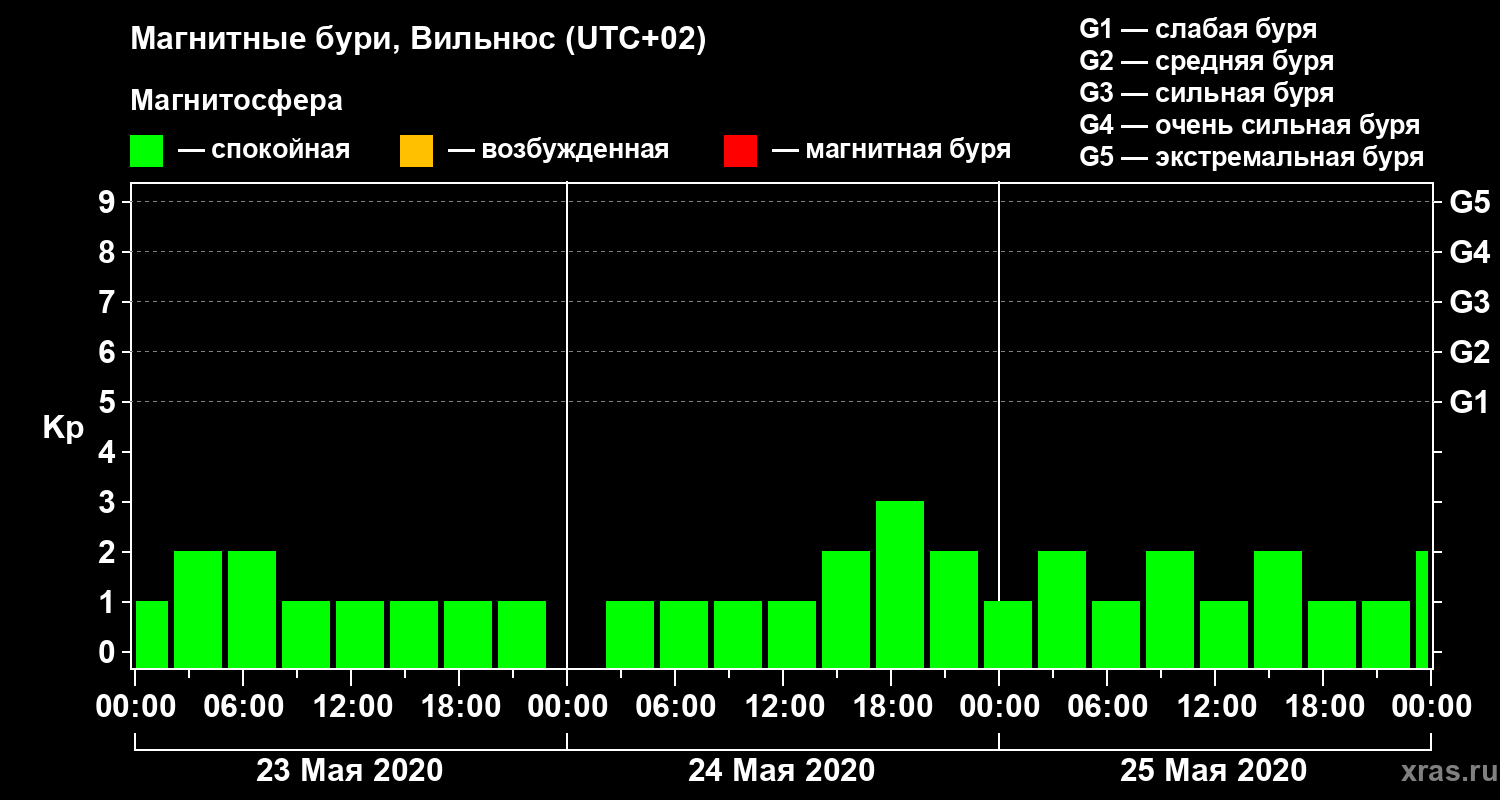Click the '23 Мая 2020' date label
Screen dimensions: 1500x800
349,771
